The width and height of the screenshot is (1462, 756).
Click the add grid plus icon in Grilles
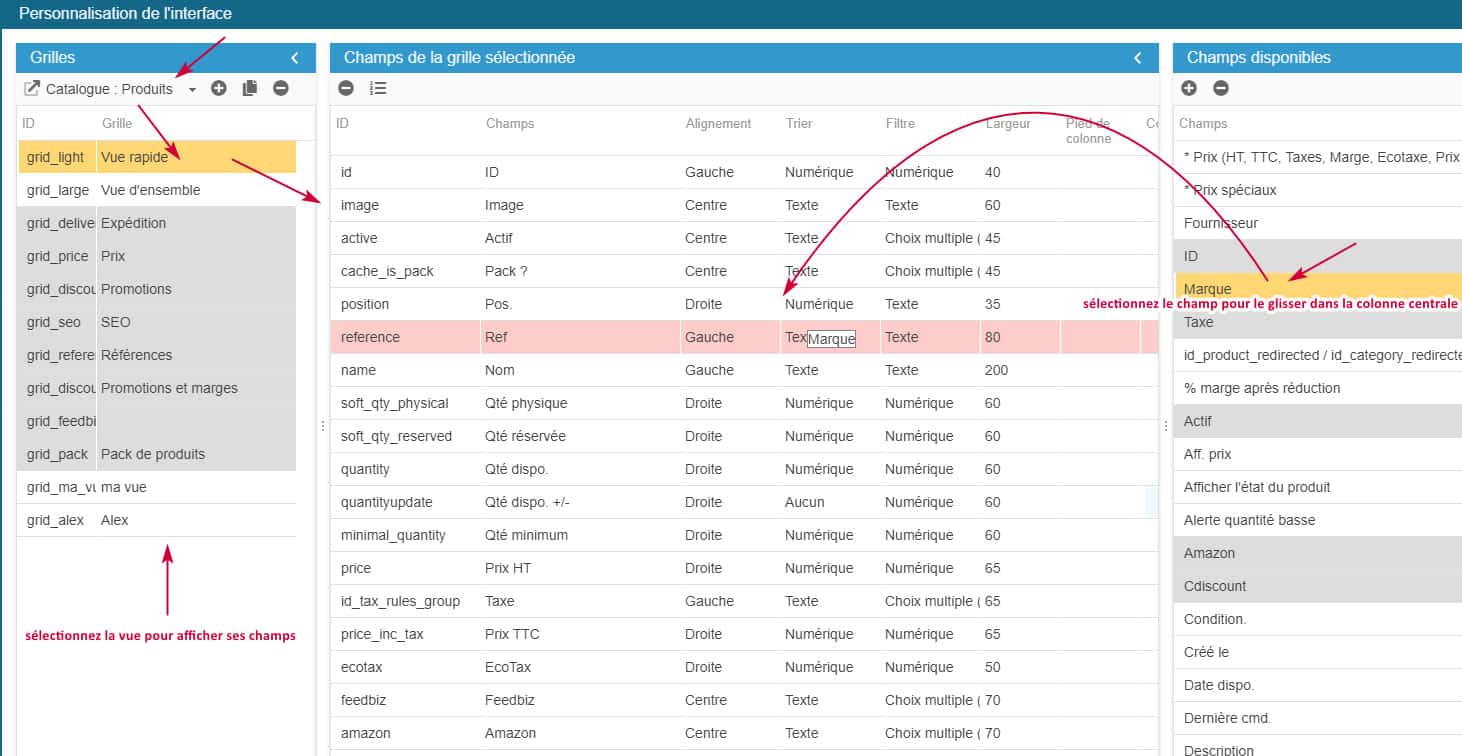click(x=219, y=88)
